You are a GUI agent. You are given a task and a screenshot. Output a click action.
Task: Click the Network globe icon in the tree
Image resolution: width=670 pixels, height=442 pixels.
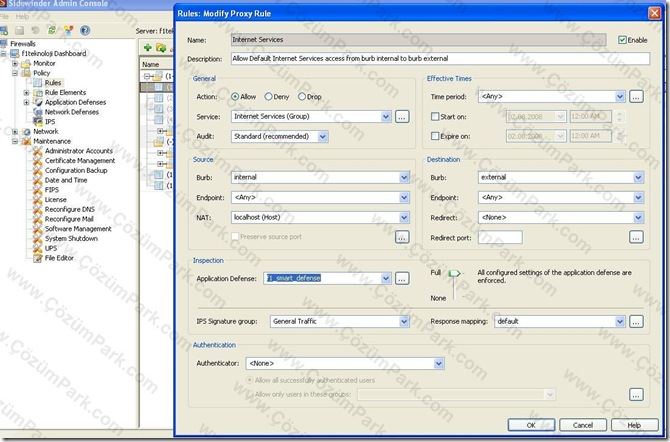click(x=26, y=132)
